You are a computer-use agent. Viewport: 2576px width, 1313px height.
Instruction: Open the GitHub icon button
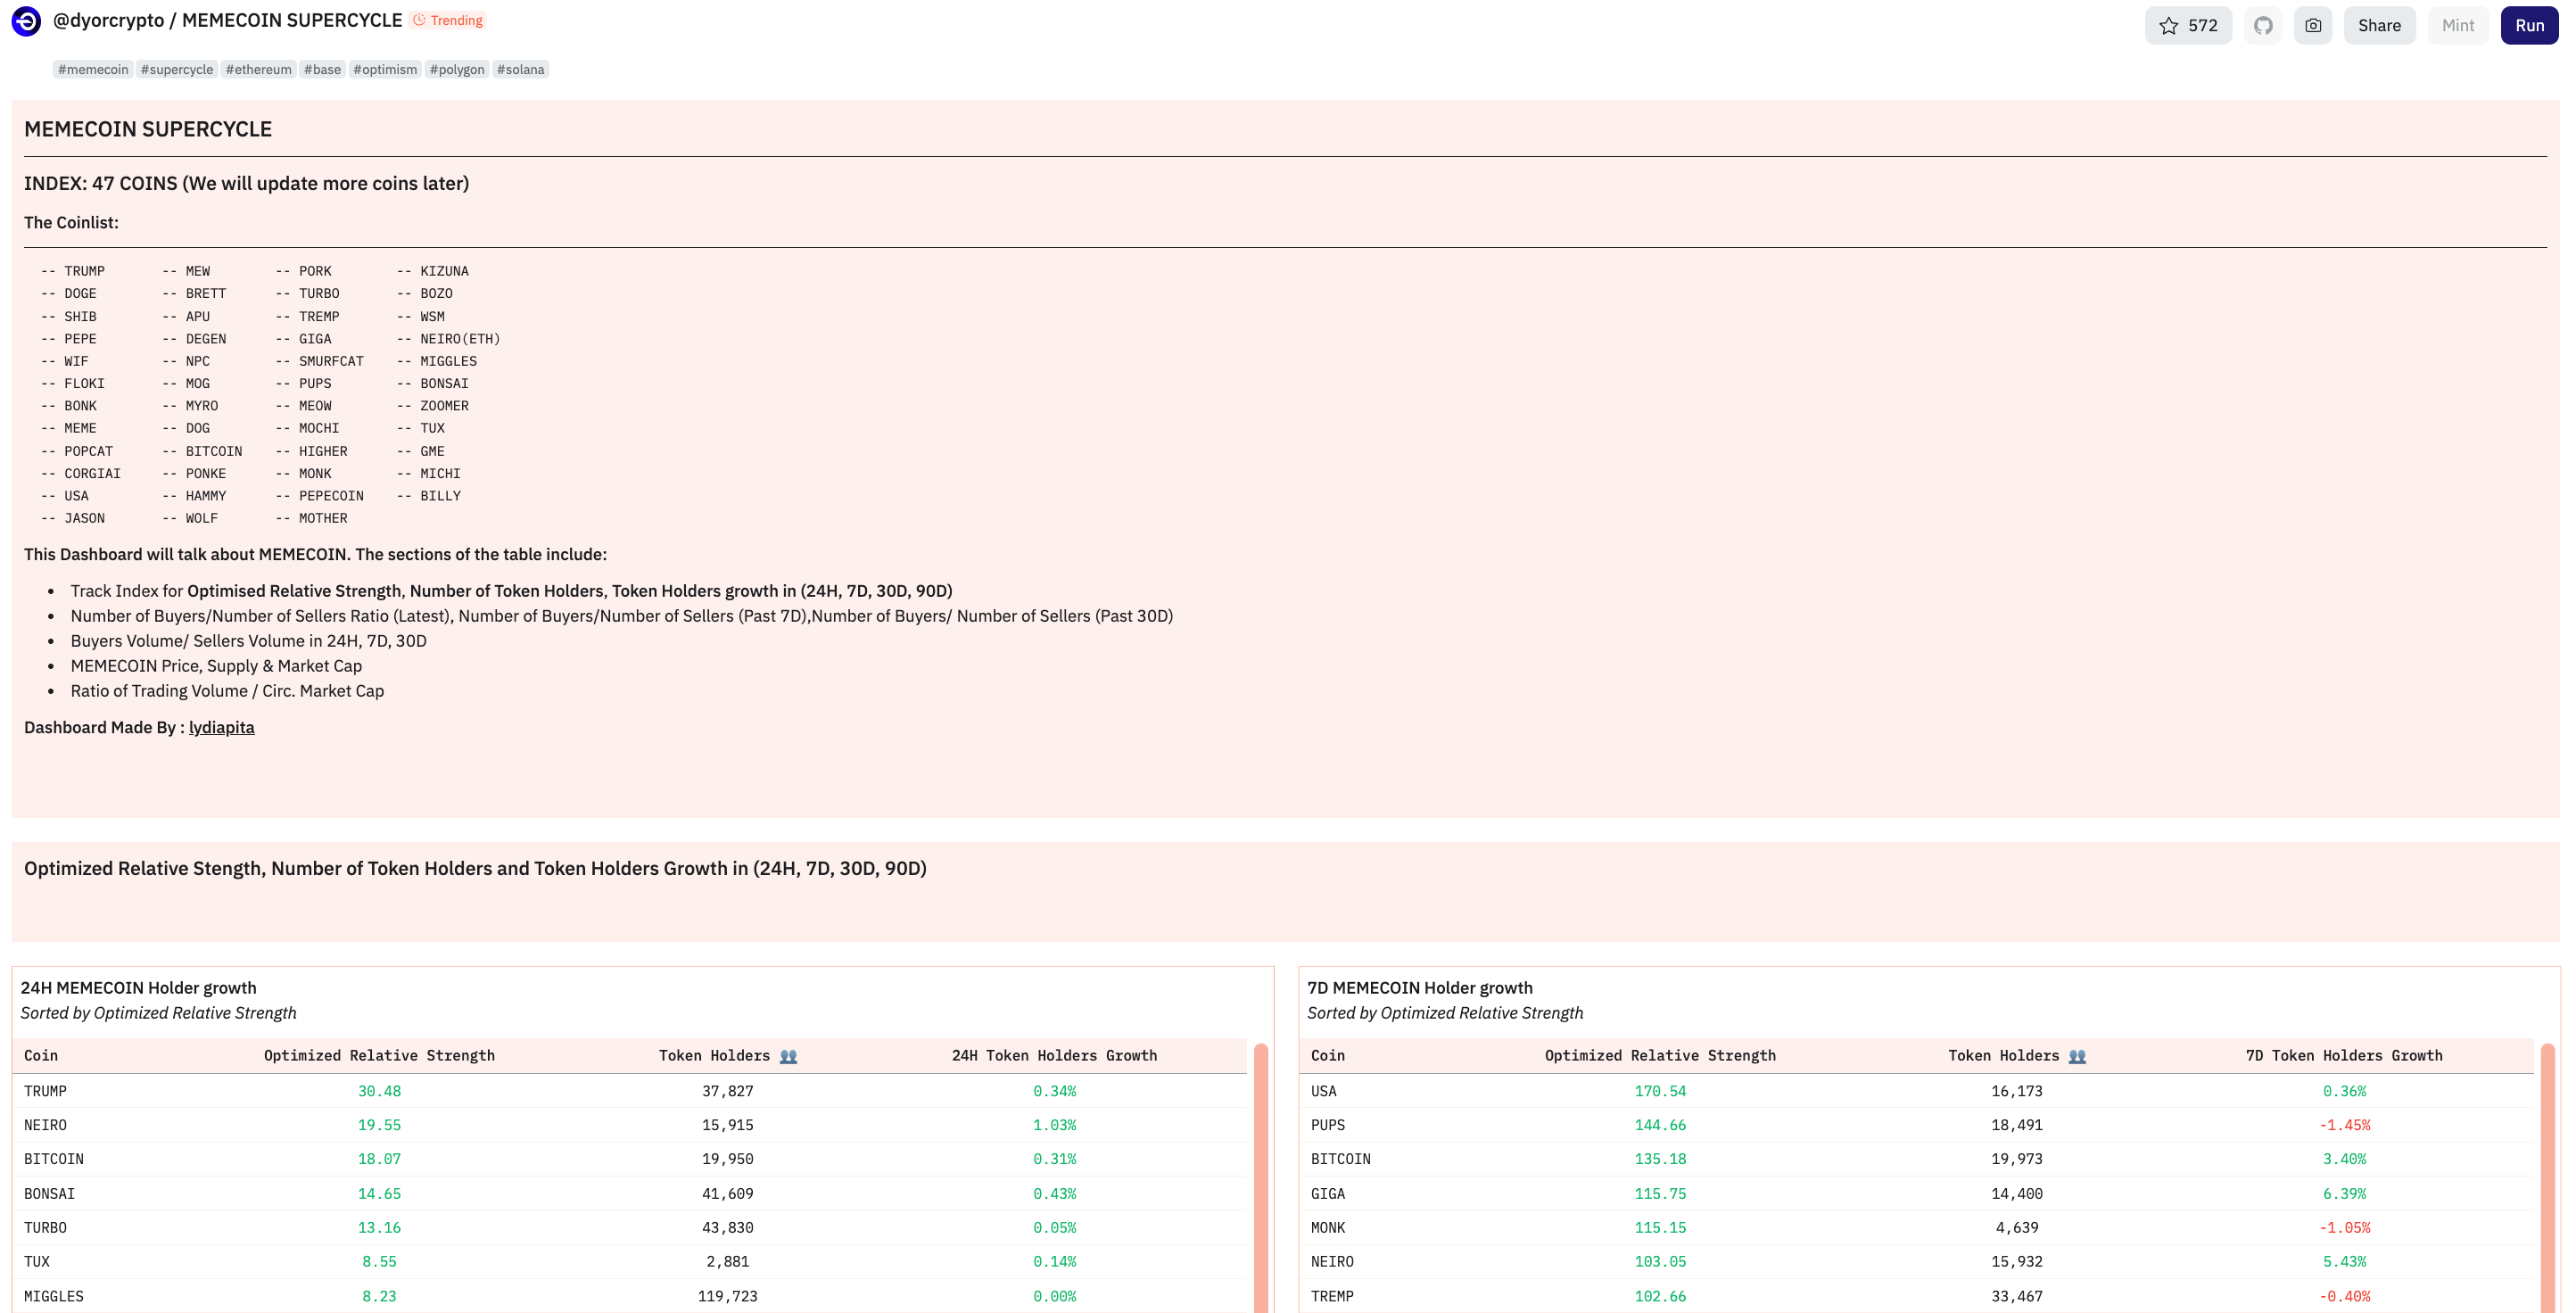pos(2263,25)
